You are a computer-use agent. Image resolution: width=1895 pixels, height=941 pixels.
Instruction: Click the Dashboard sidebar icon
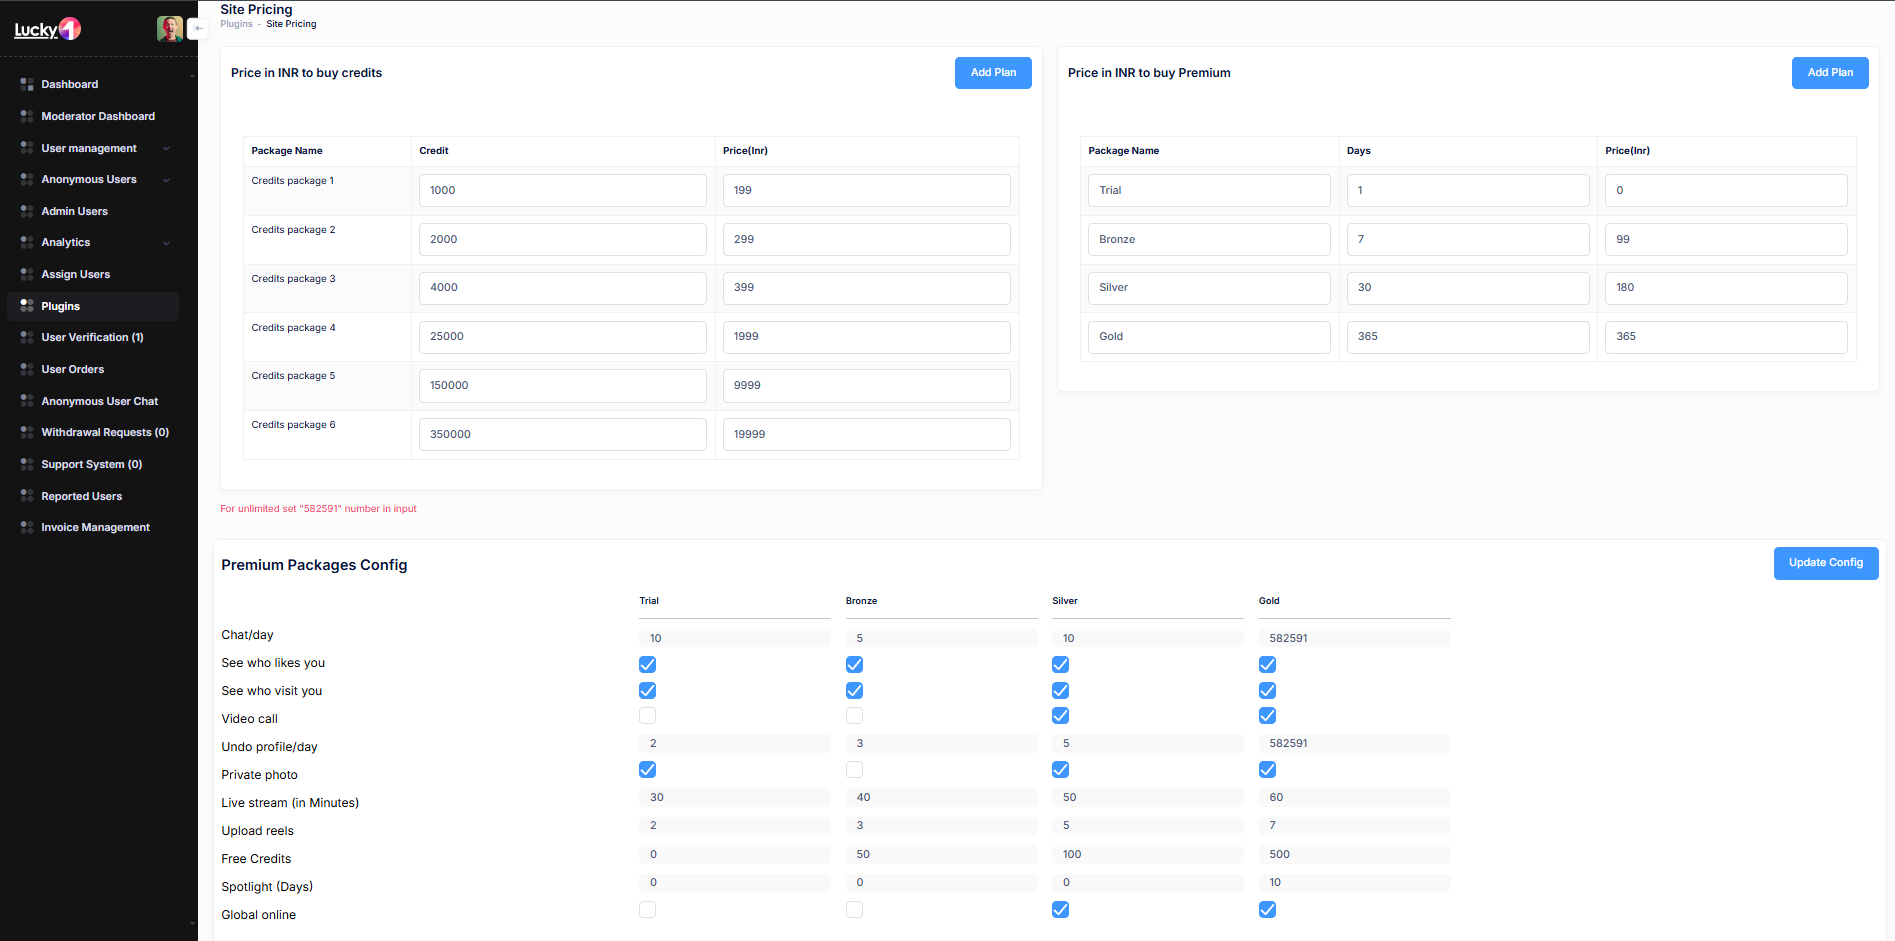pos(27,85)
